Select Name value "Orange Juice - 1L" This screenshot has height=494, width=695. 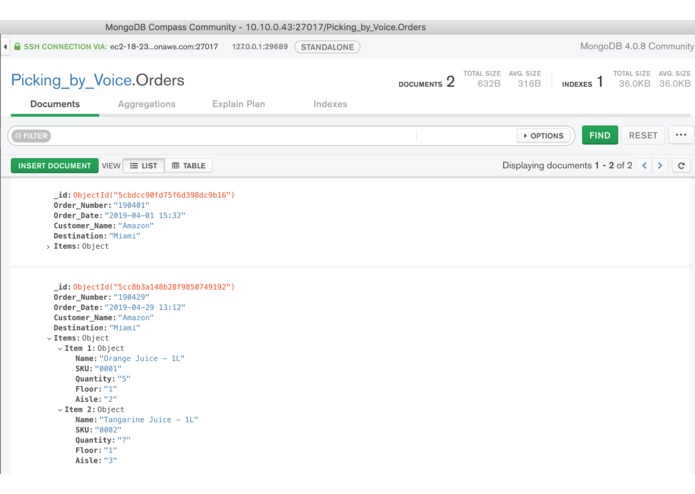click(x=142, y=358)
